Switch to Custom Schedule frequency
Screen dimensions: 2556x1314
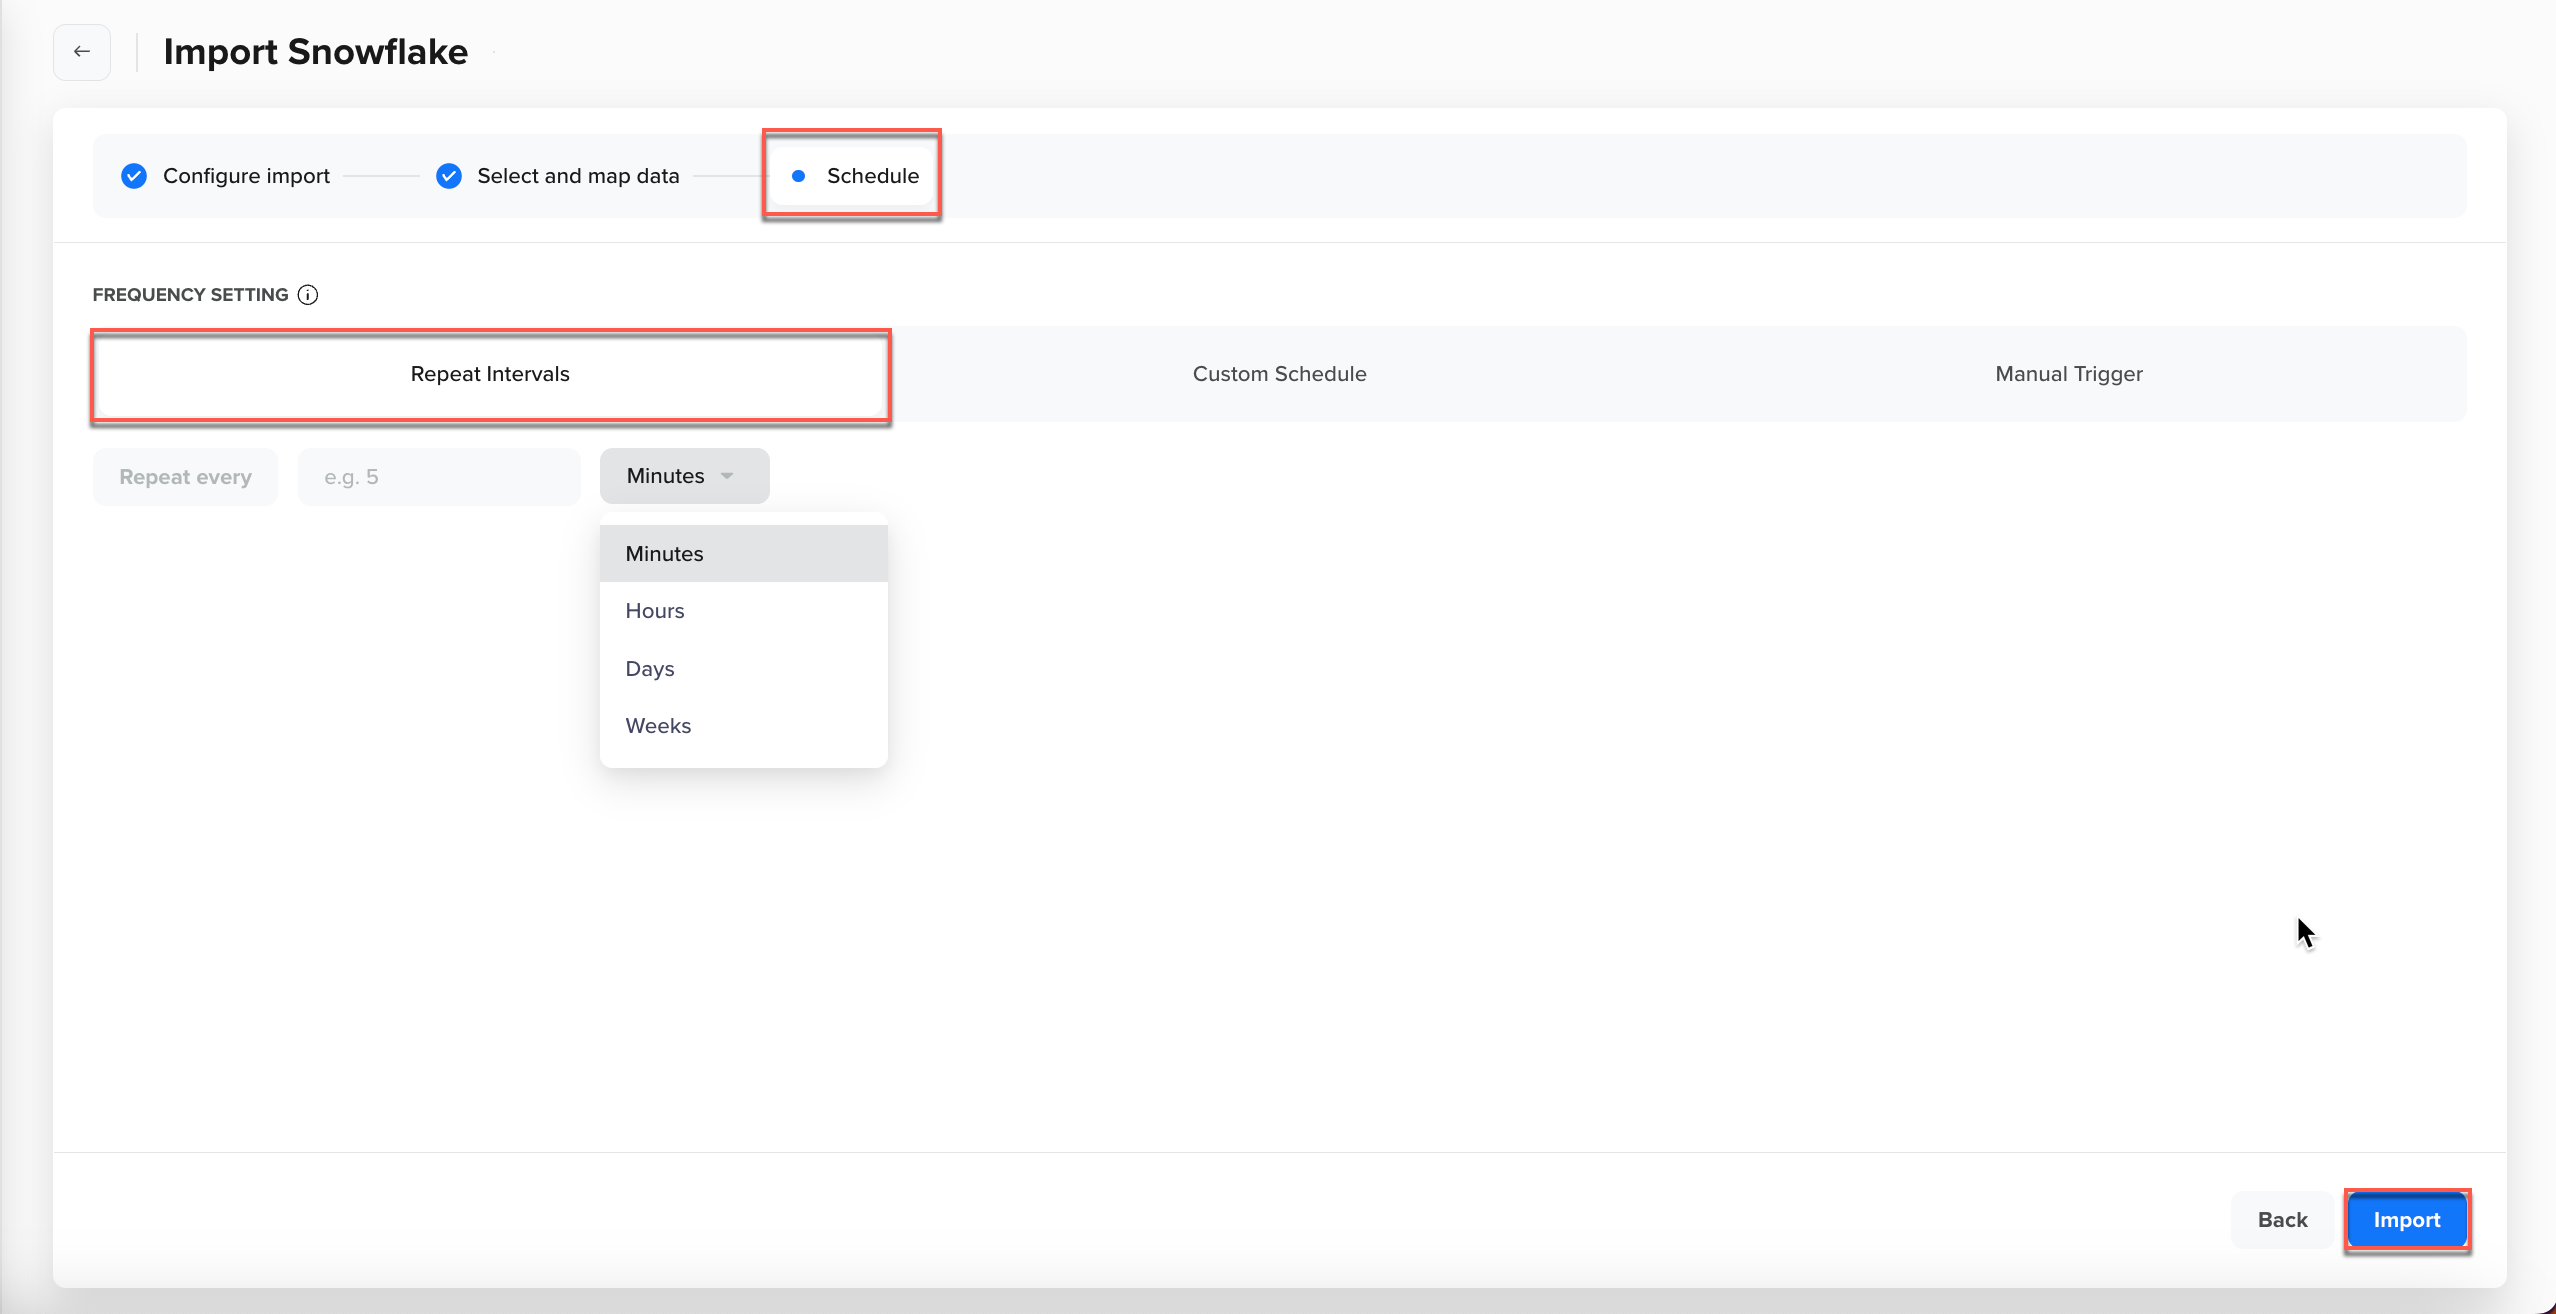pyautogui.click(x=1279, y=374)
